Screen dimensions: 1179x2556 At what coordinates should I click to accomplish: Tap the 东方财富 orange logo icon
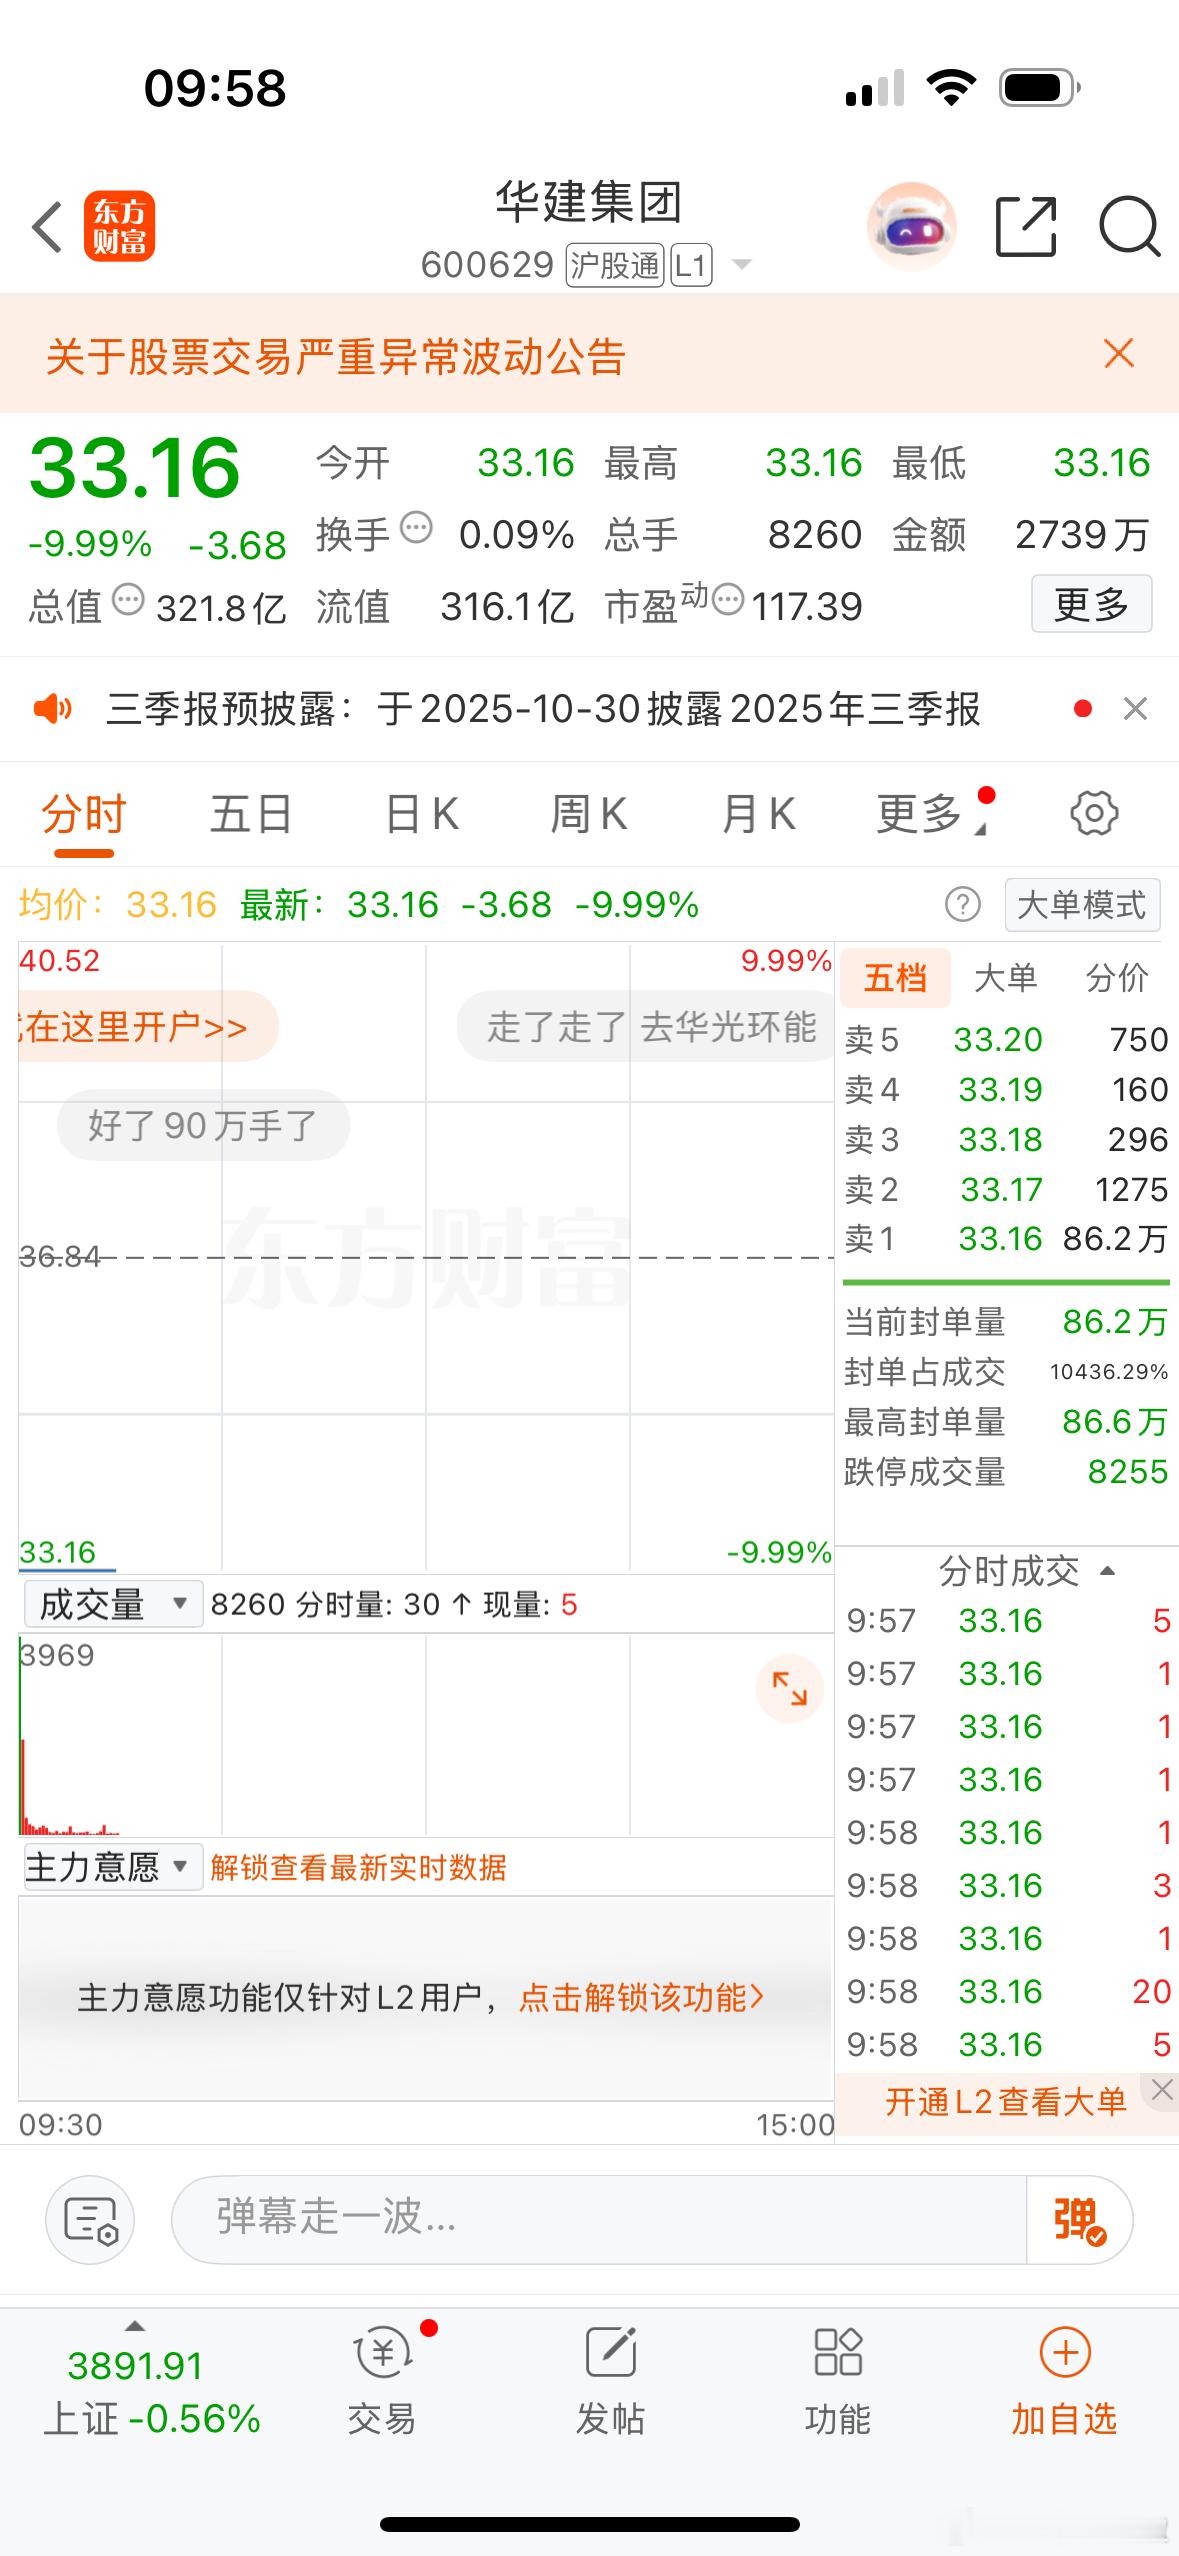pyautogui.click(x=119, y=226)
